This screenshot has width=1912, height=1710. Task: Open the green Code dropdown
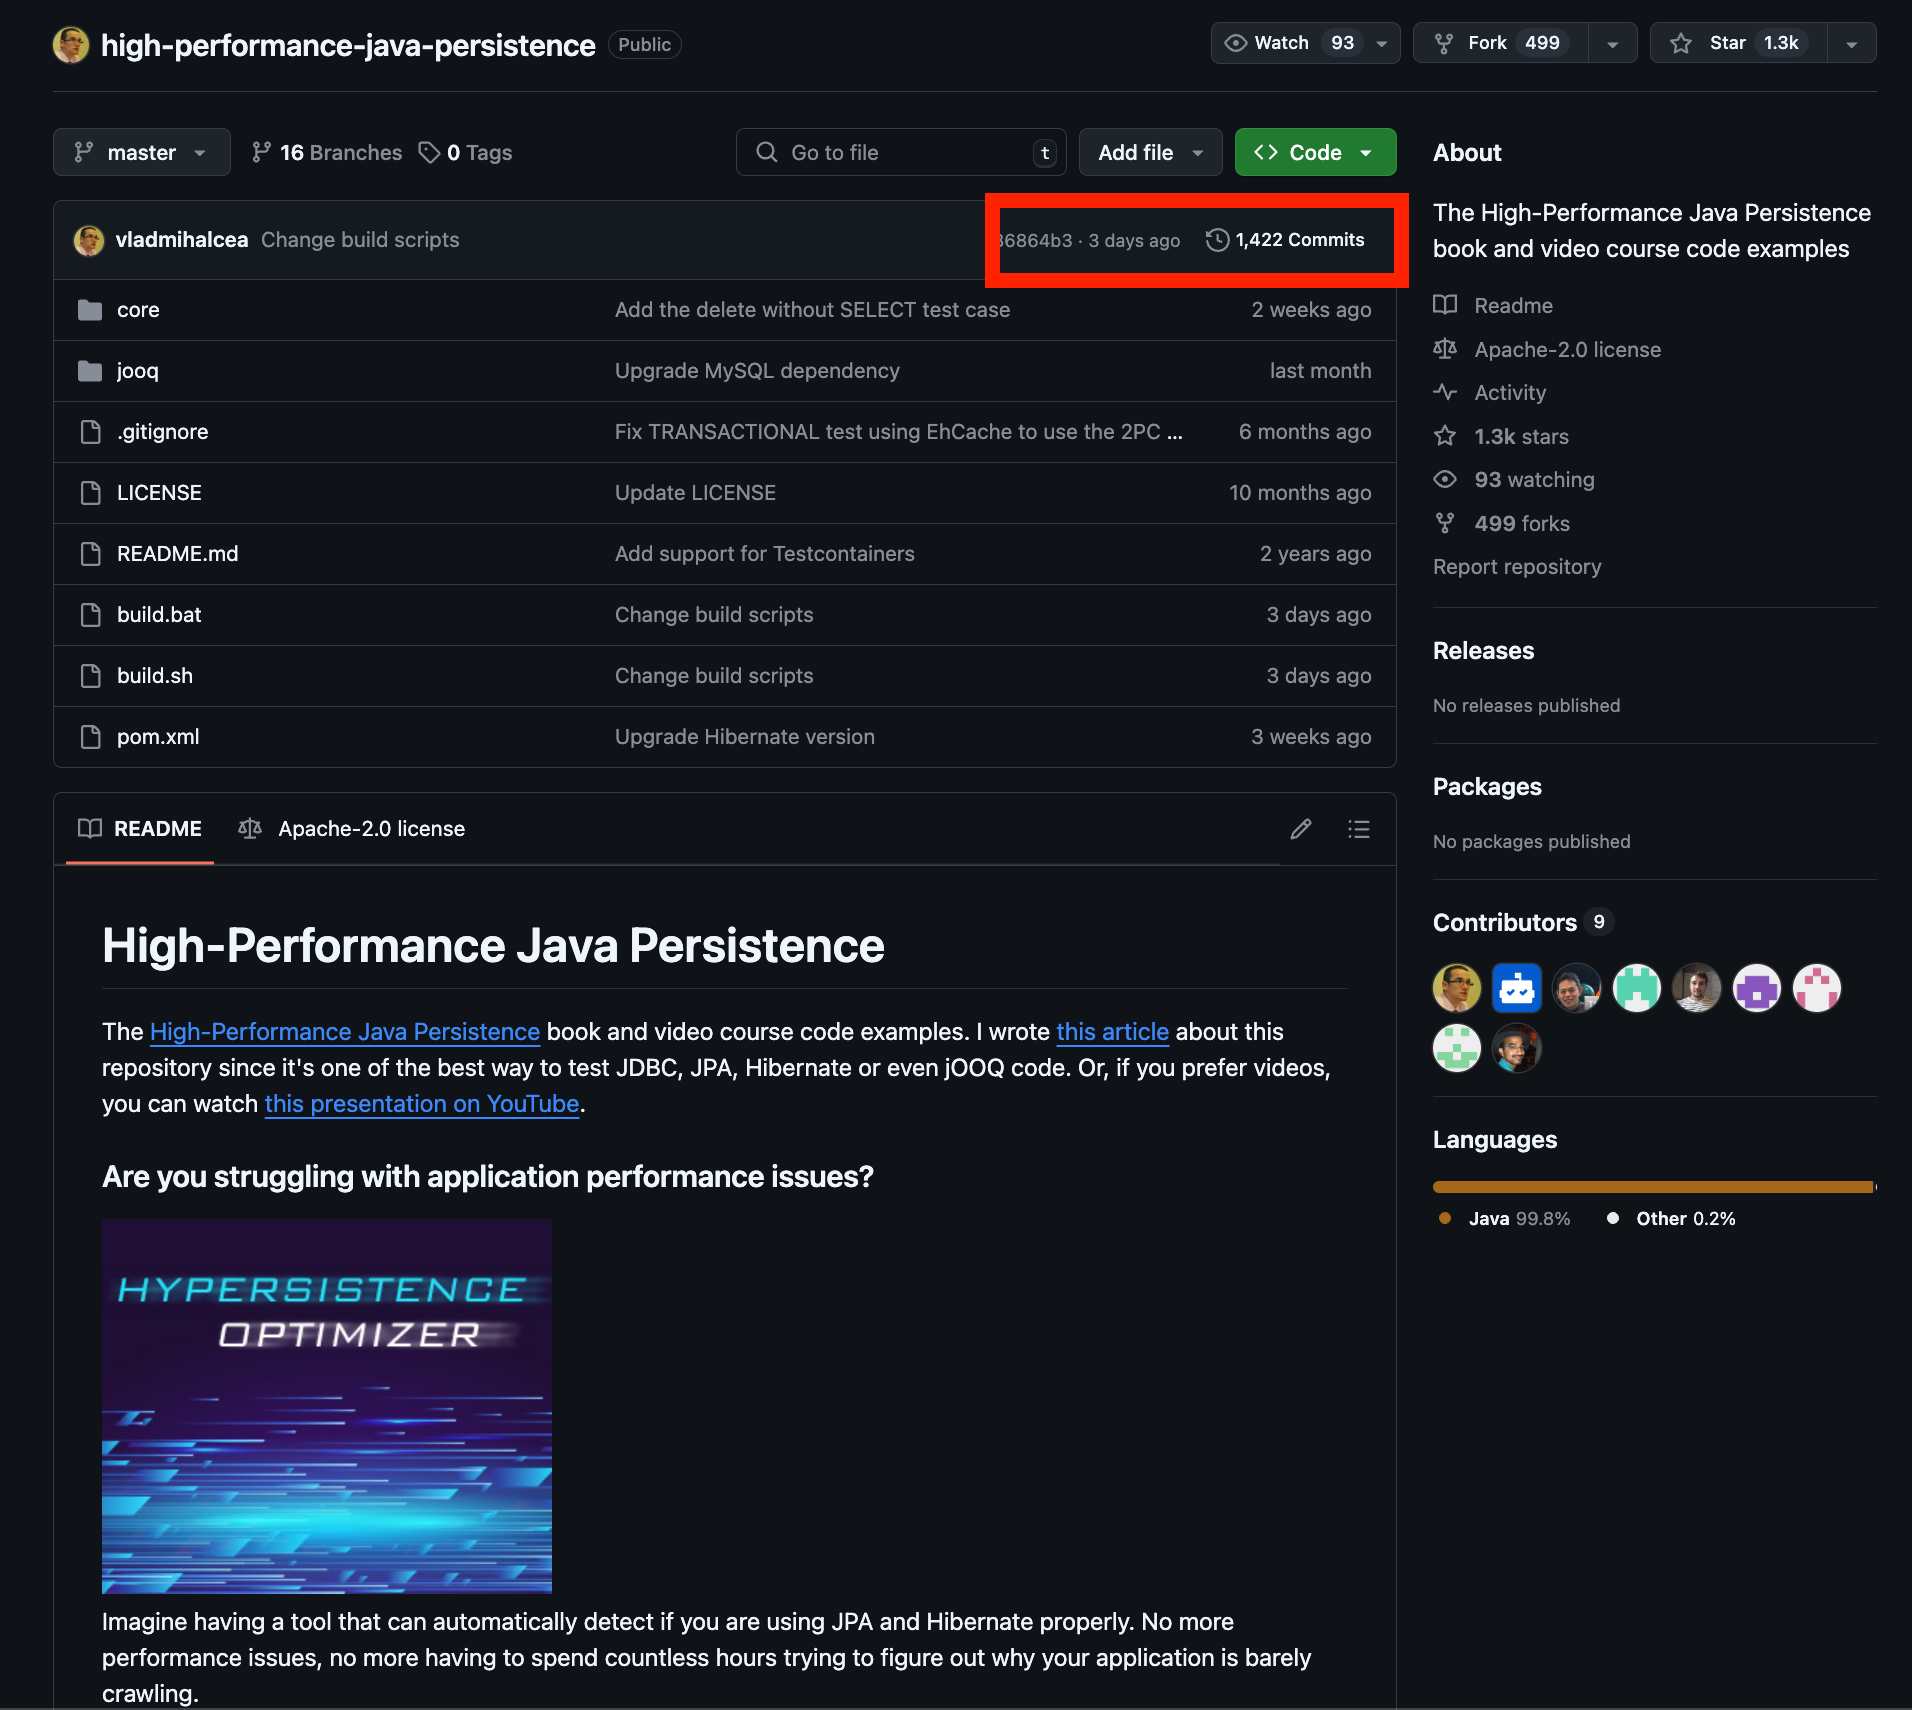point(1315,152)
